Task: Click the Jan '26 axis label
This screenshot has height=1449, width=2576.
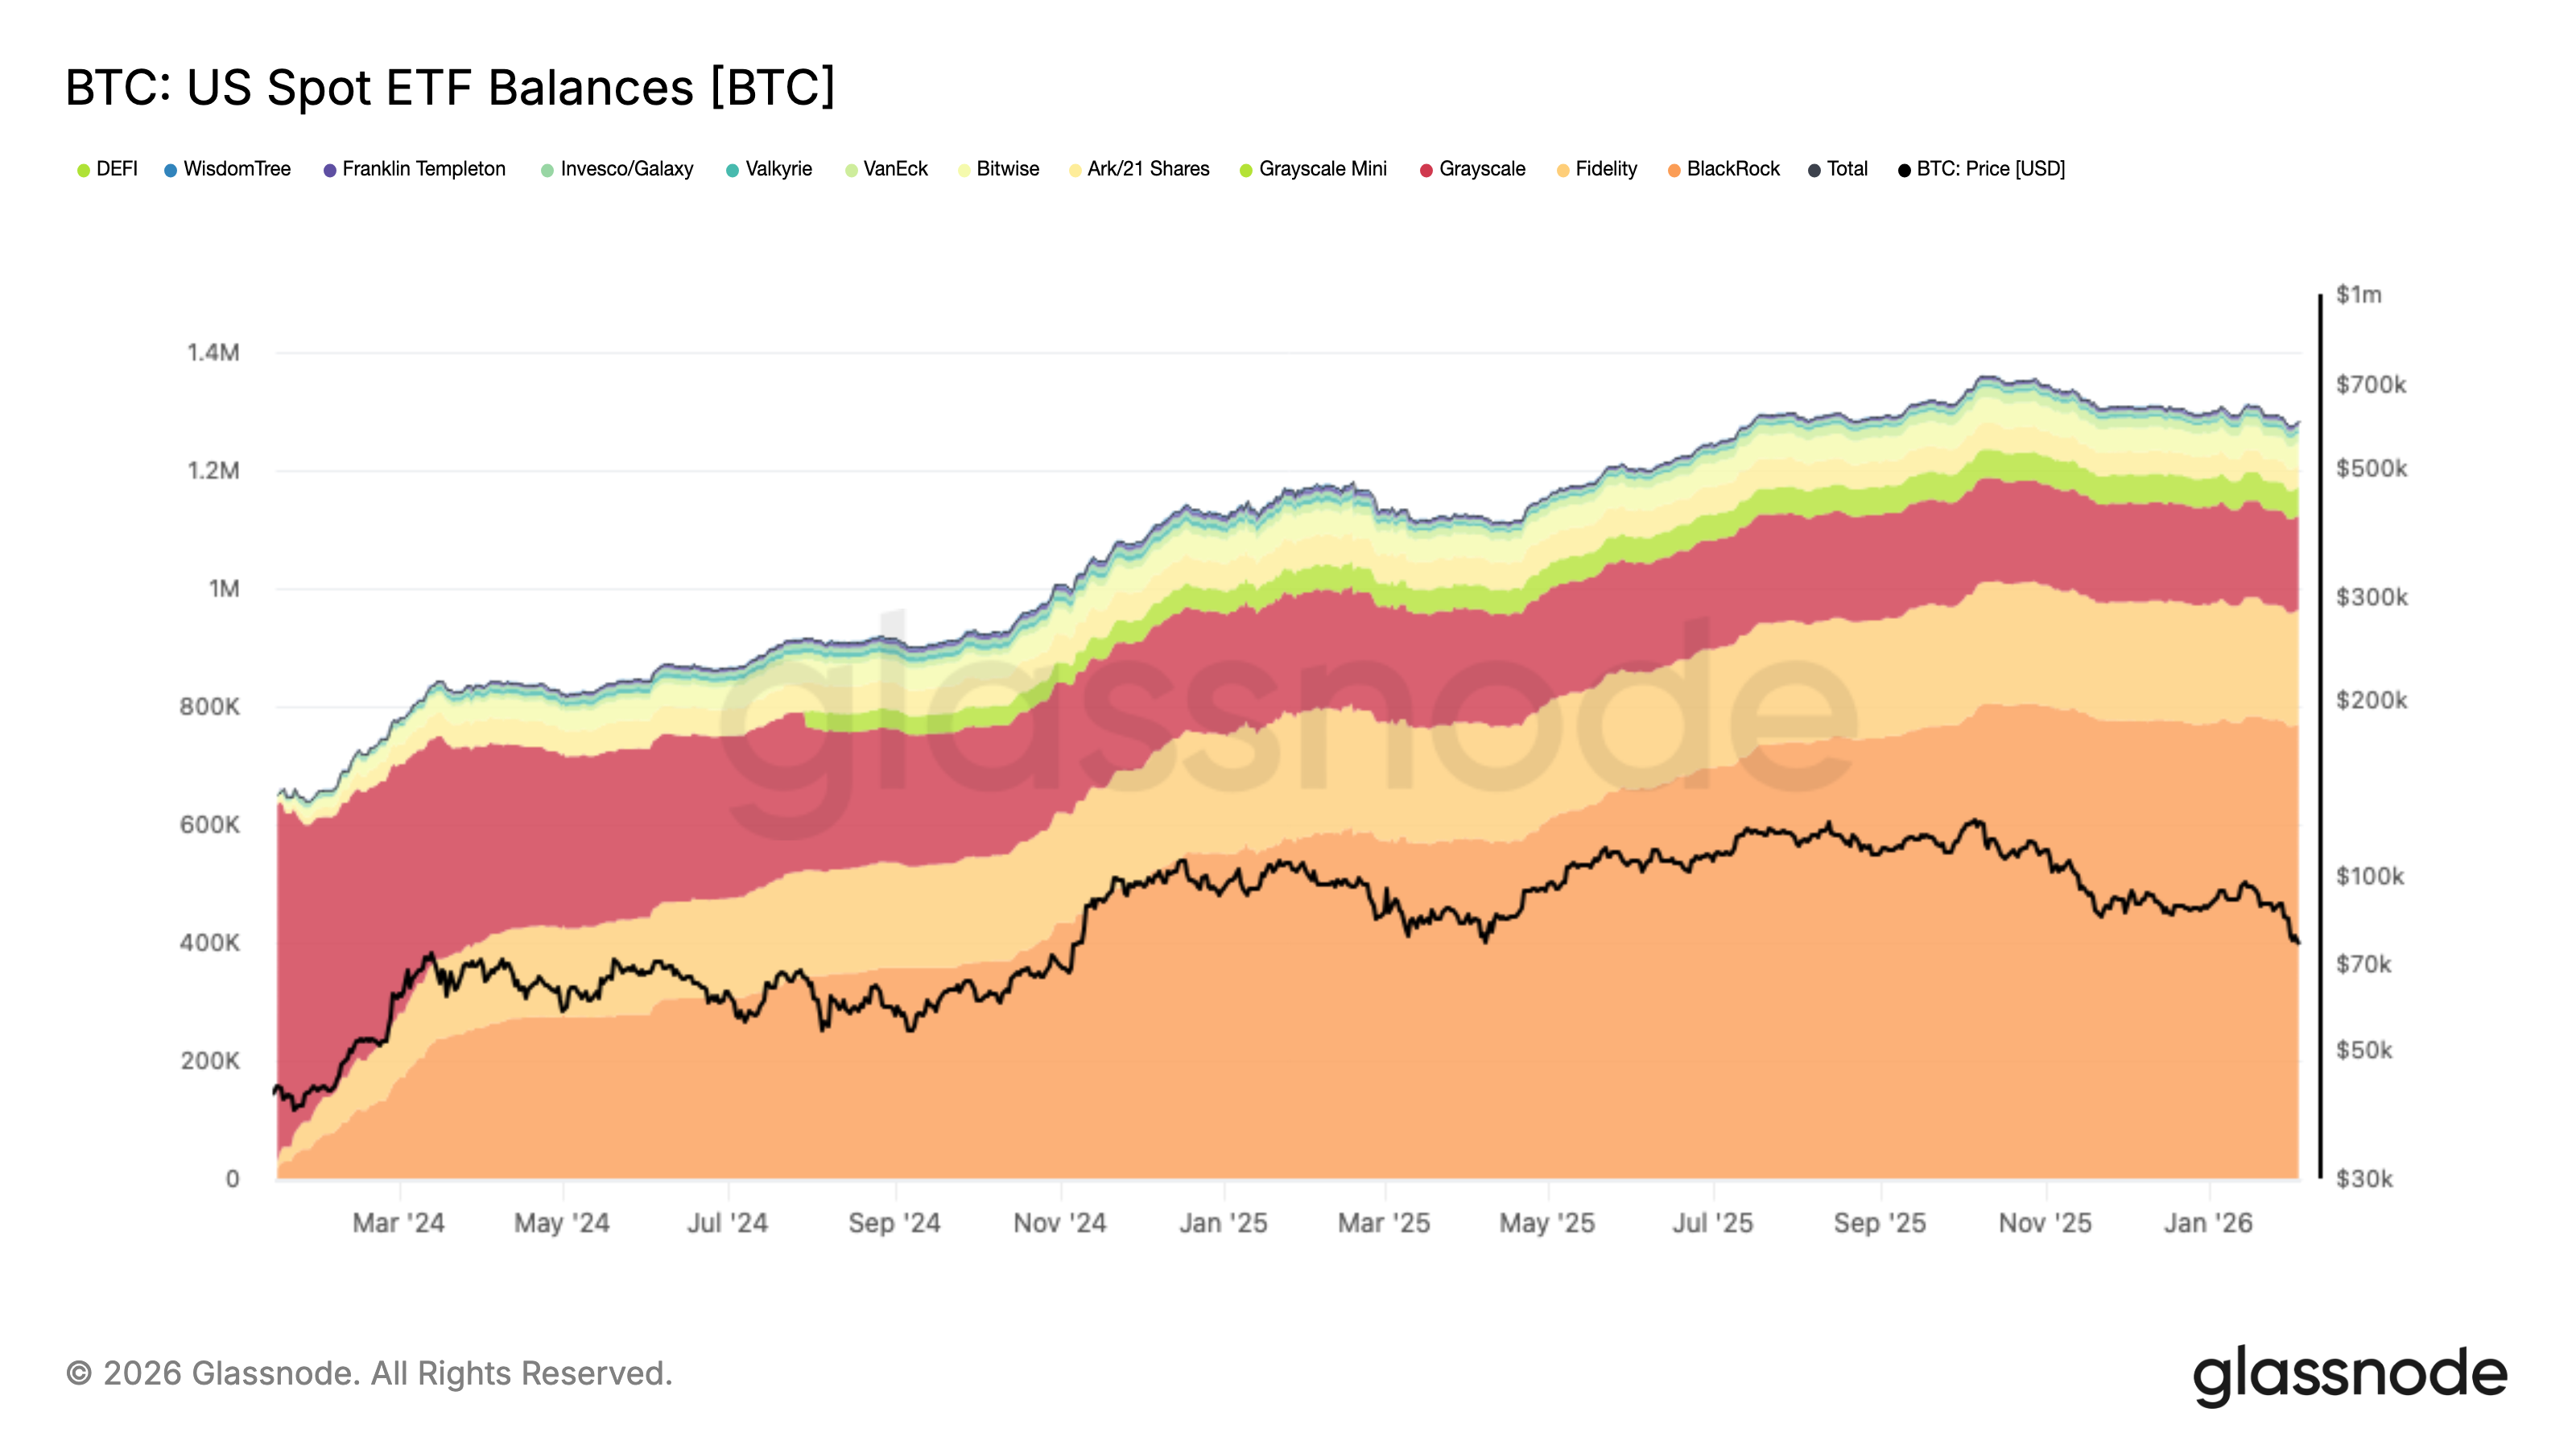Action: pos(2208,1222)
